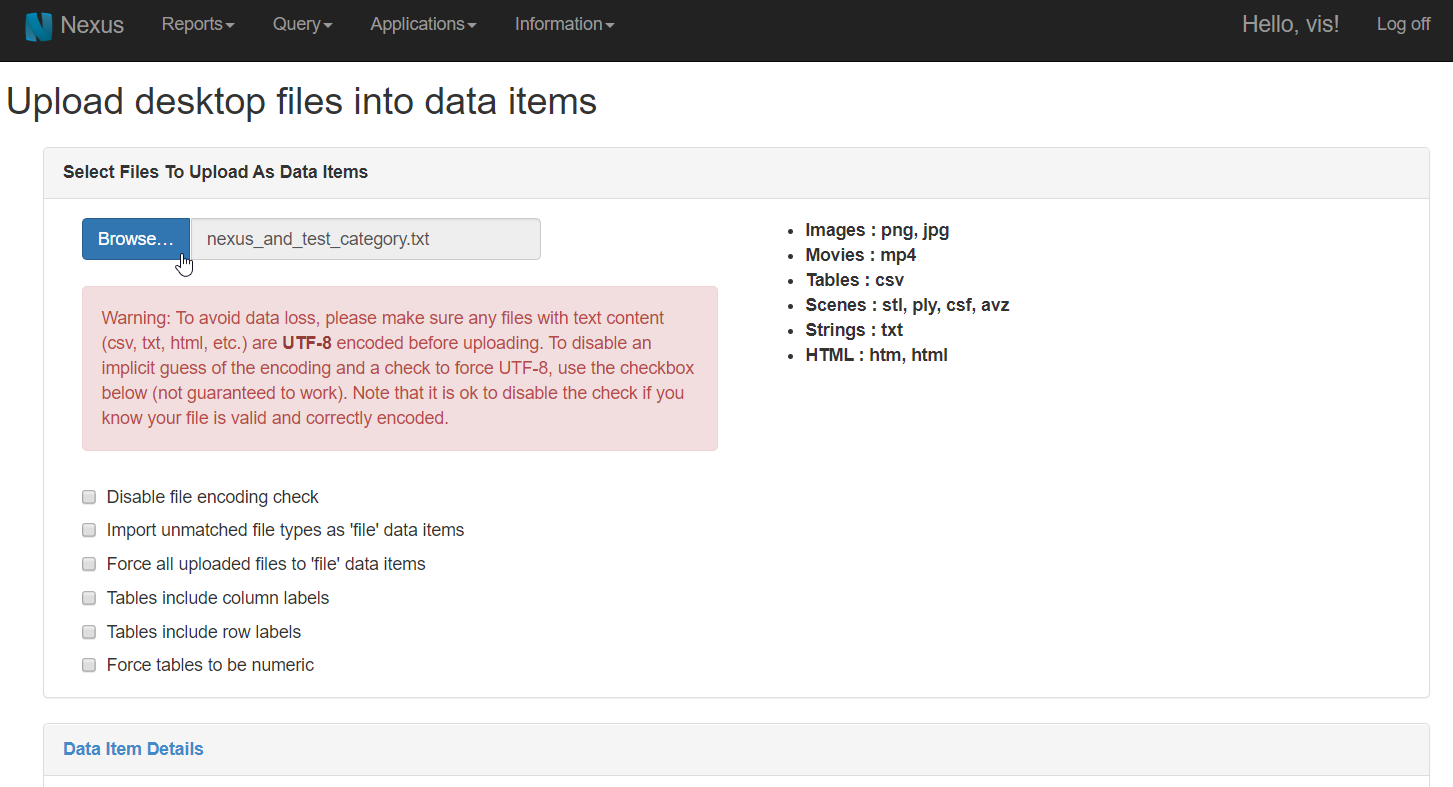Click the Browse… button
The width and height of the screenshot is (1453, 787).
click(x=136, y=239)
